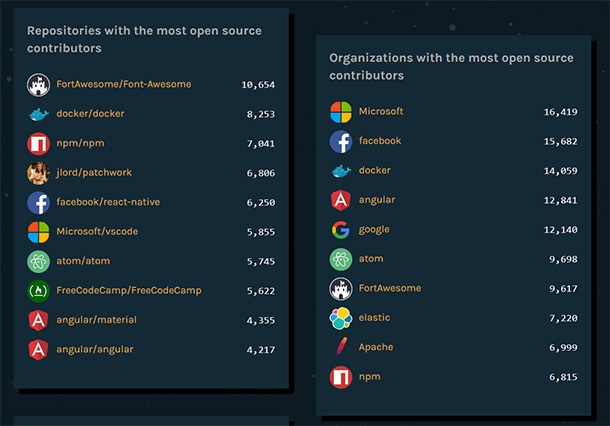The height and width of the screenshot is (426, 610).
Task: Click the atom logo in organizations list
Action: pos(341,259)
